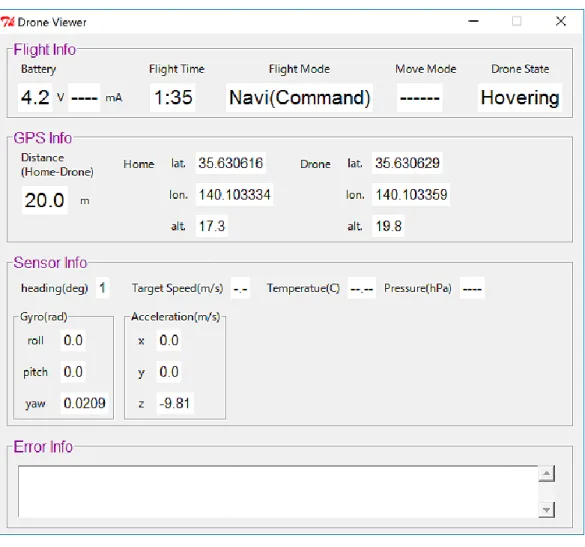The height and width of the screenshot is (547, 585).
Task: Click the Target Speed value field
Action: point(240,288)
